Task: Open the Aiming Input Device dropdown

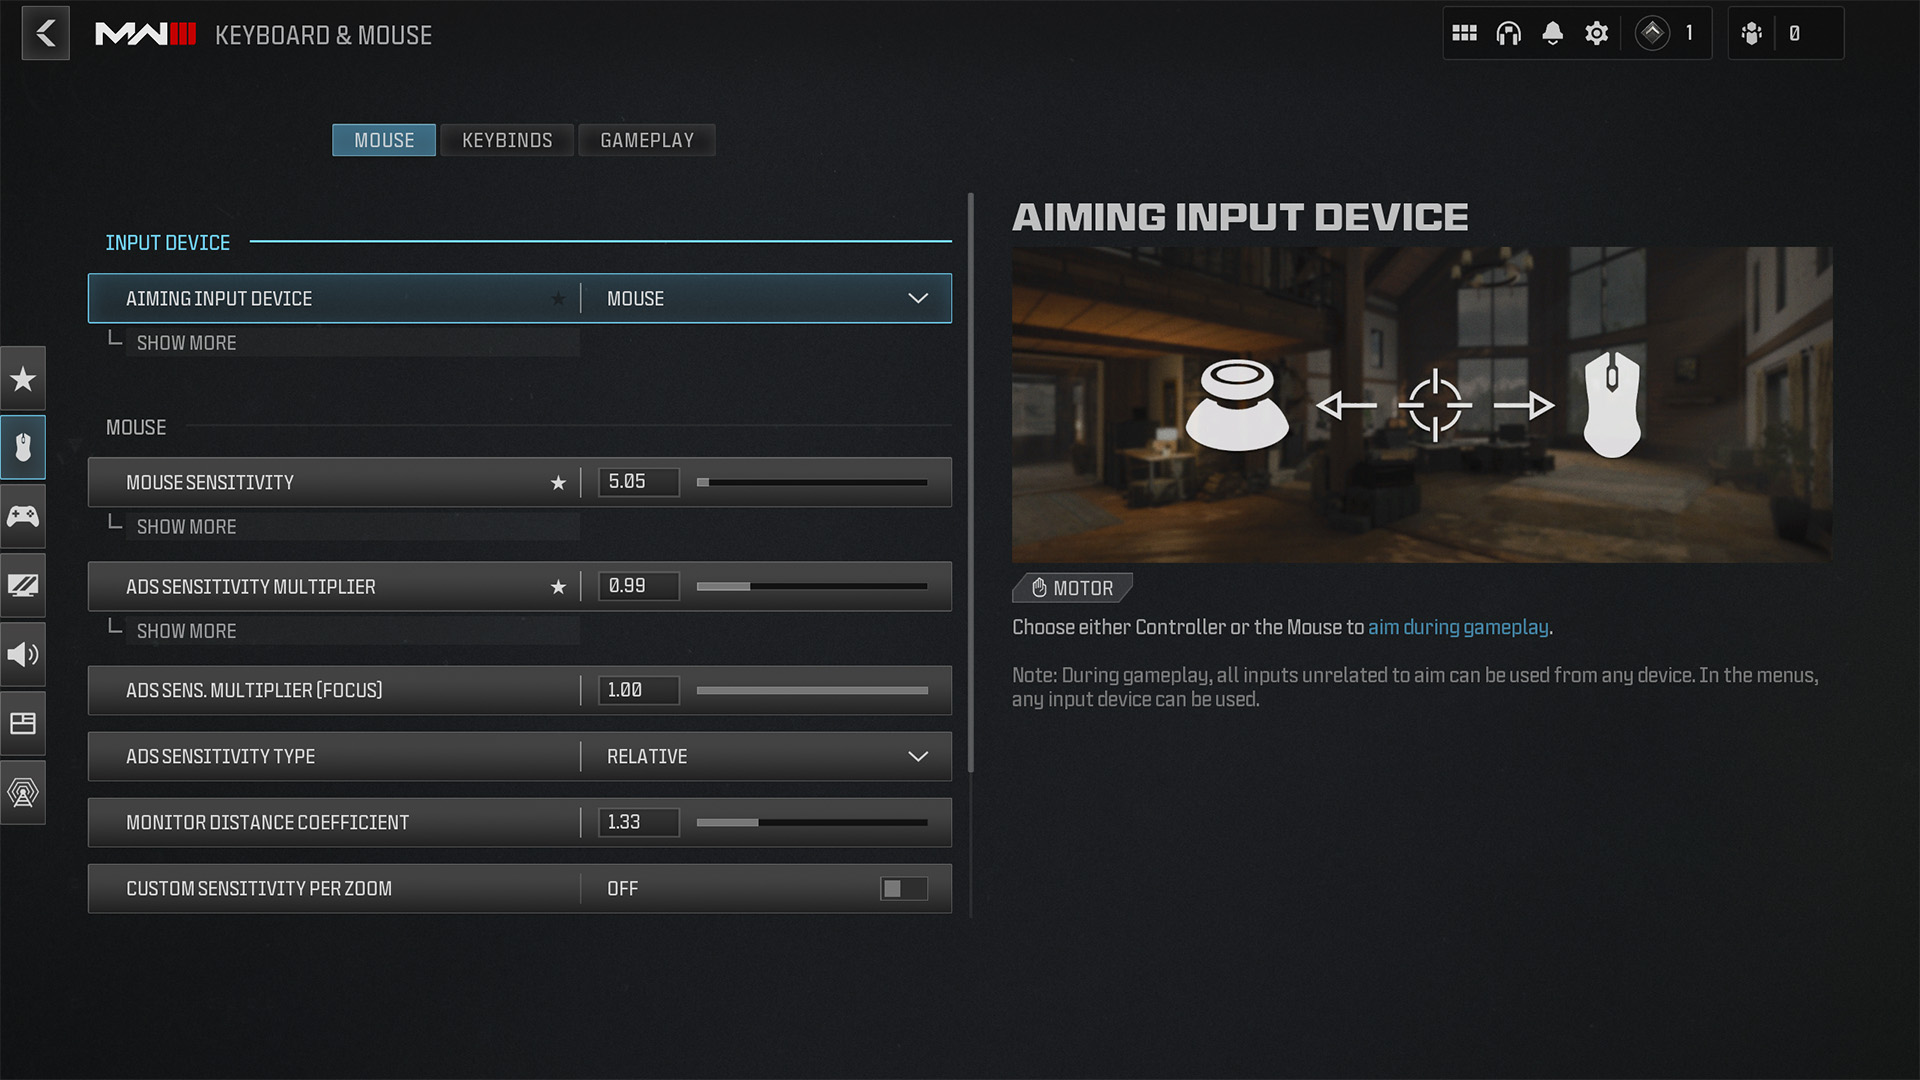Action: click(918, 298)
